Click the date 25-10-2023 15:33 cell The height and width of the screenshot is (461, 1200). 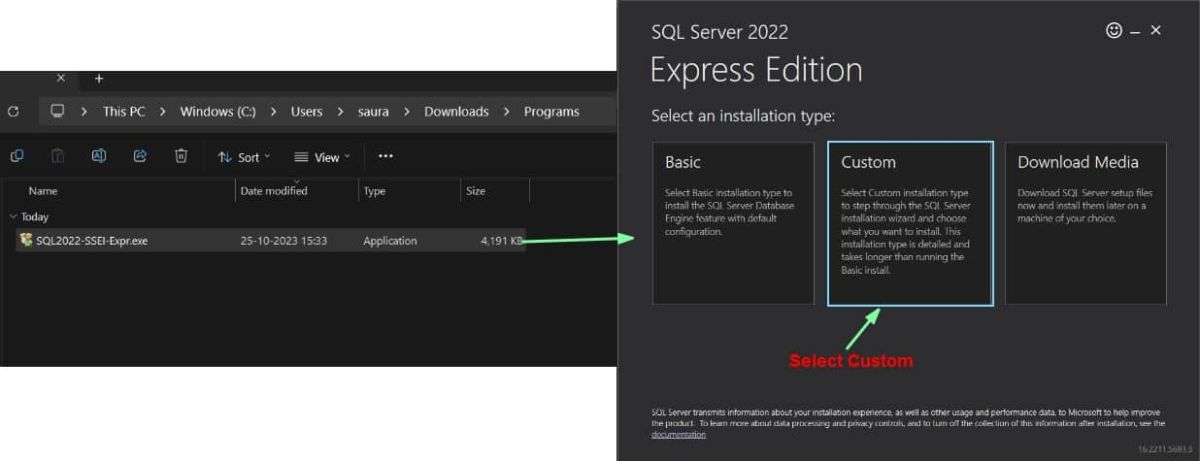284,241
